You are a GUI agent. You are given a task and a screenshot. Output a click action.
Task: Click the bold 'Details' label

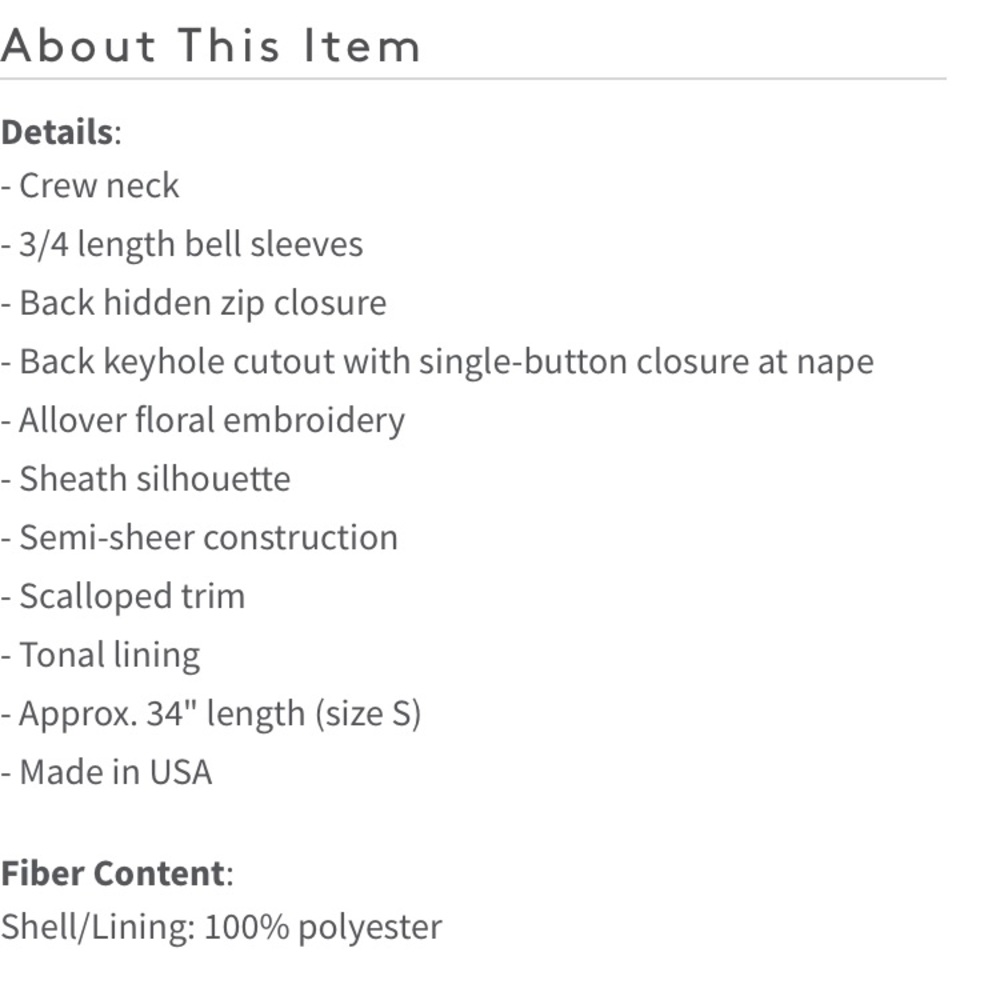(56, 132)
